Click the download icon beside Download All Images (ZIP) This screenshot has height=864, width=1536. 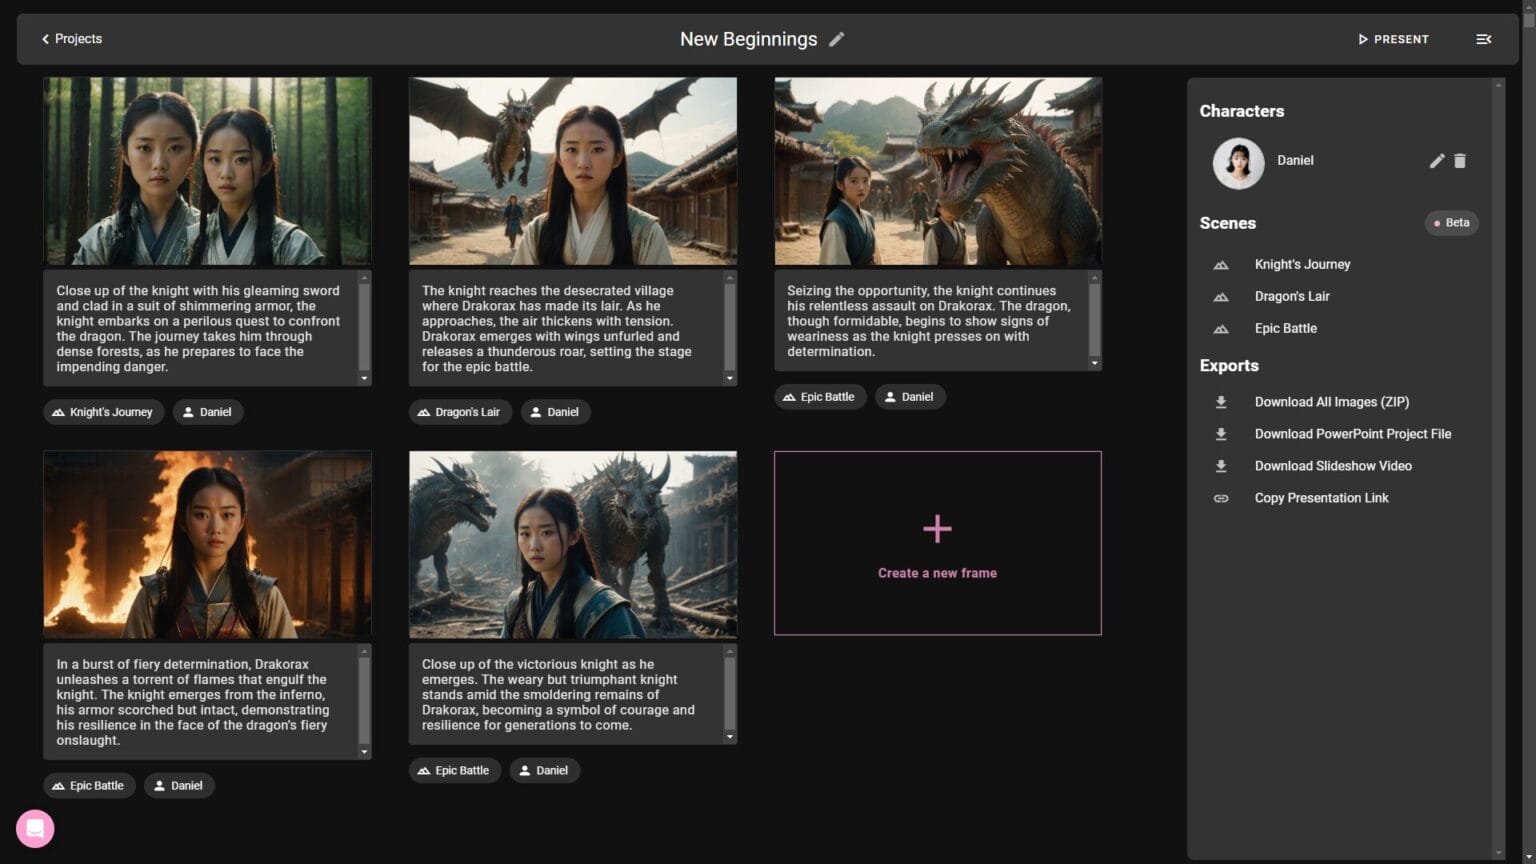pos(1221,402)
